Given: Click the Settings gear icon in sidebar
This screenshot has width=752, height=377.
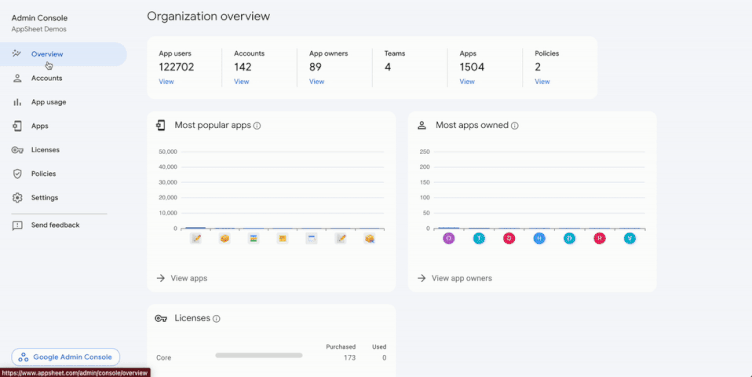Looking at the screenshot, I should (17, 198).
